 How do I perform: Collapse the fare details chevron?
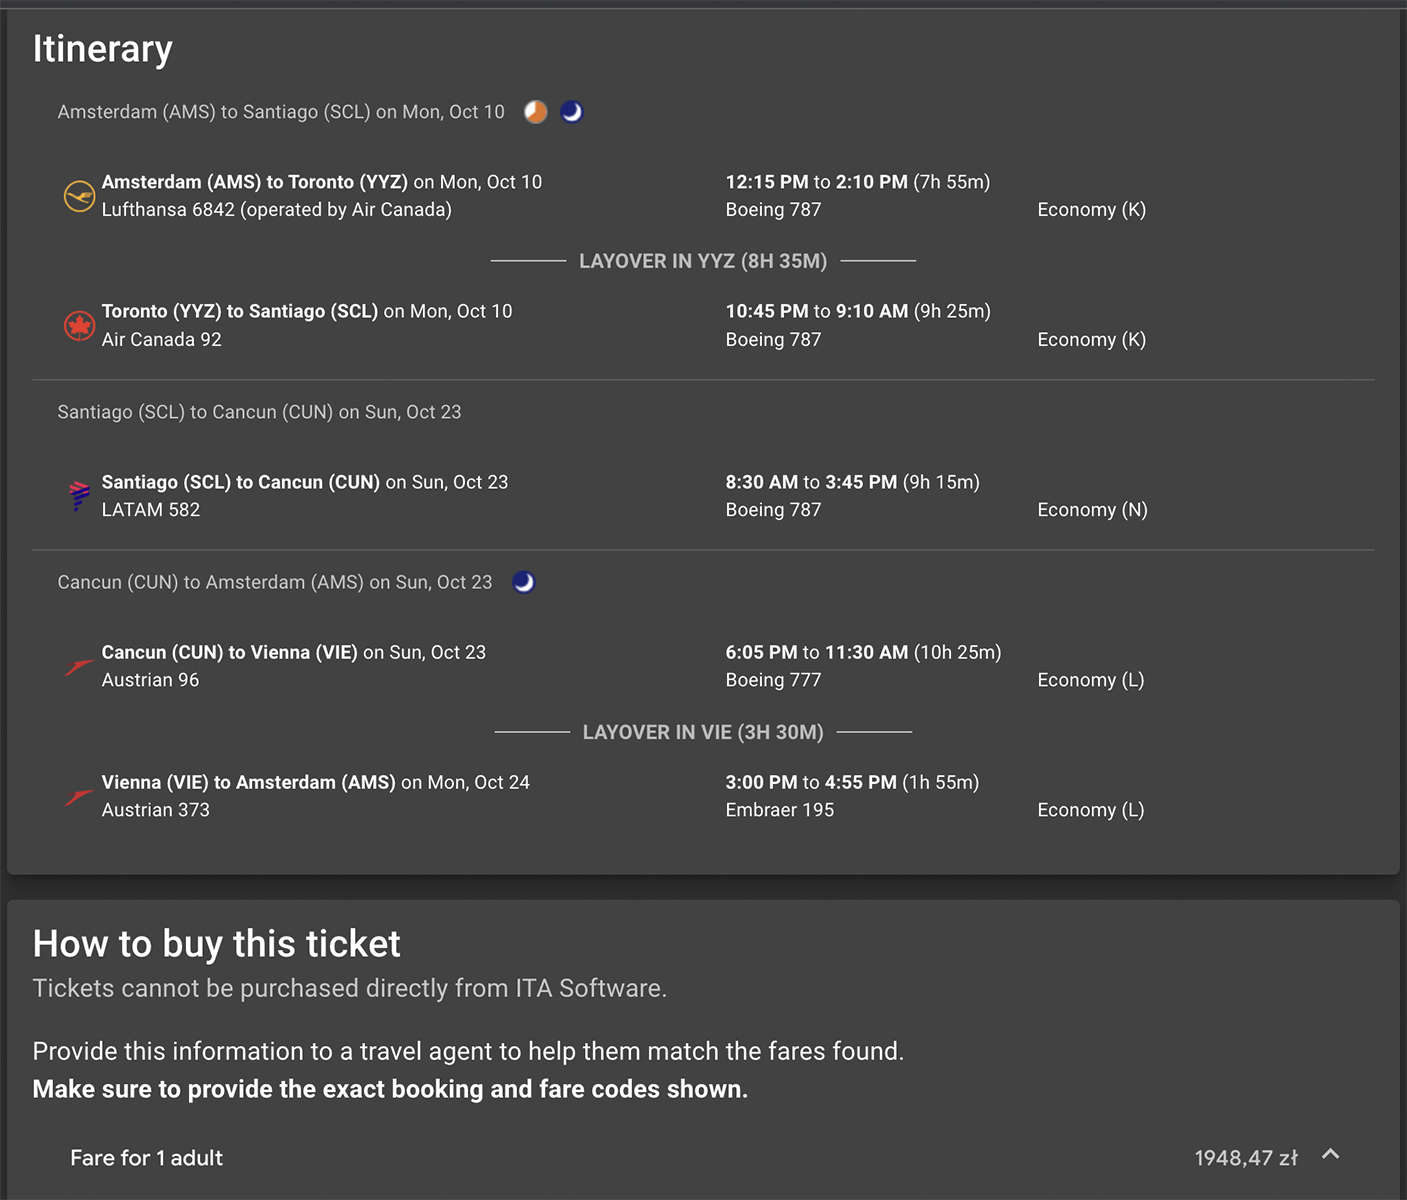pos(1330,1155)
